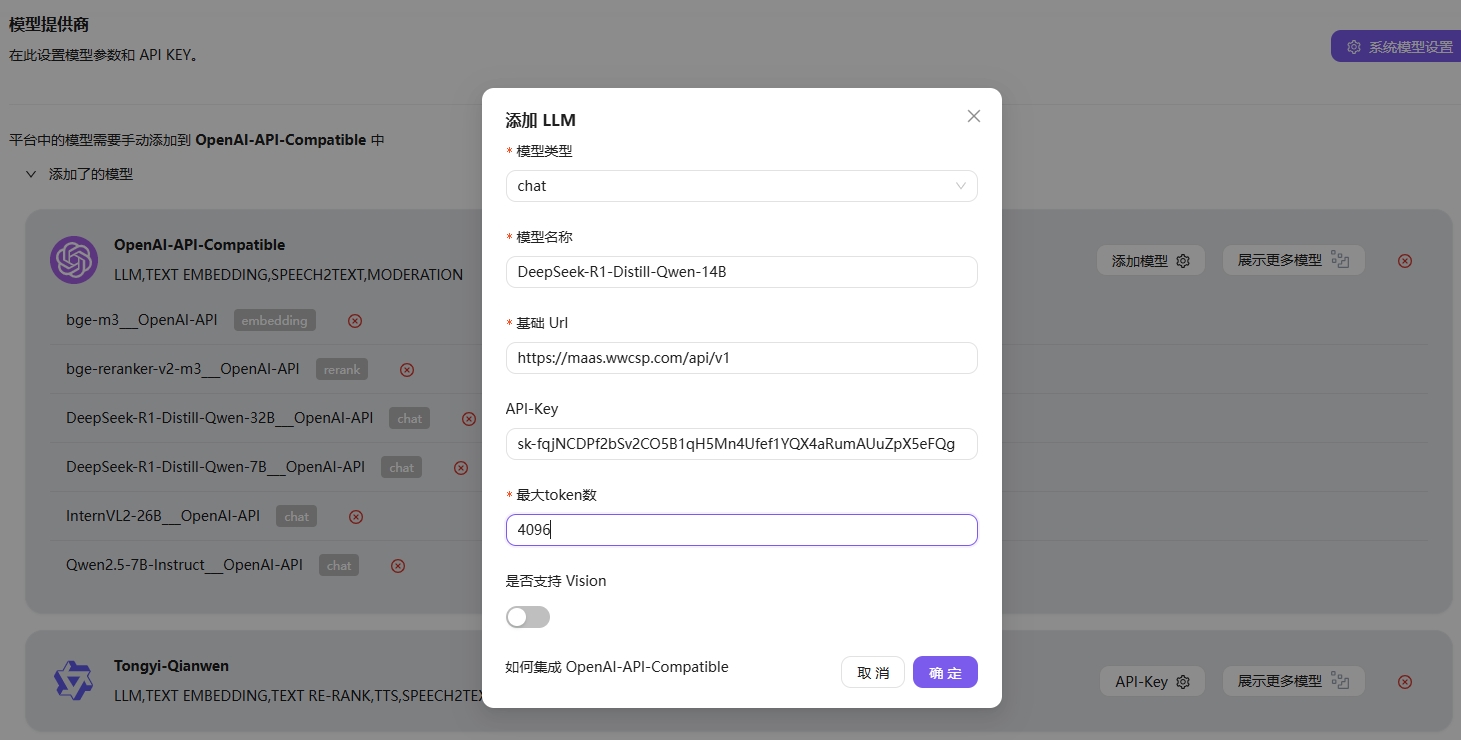Select InternVL2-26B__OpenAI-API model name
Viewport: 1461px width, 740px height.
(x=163, y=516)
